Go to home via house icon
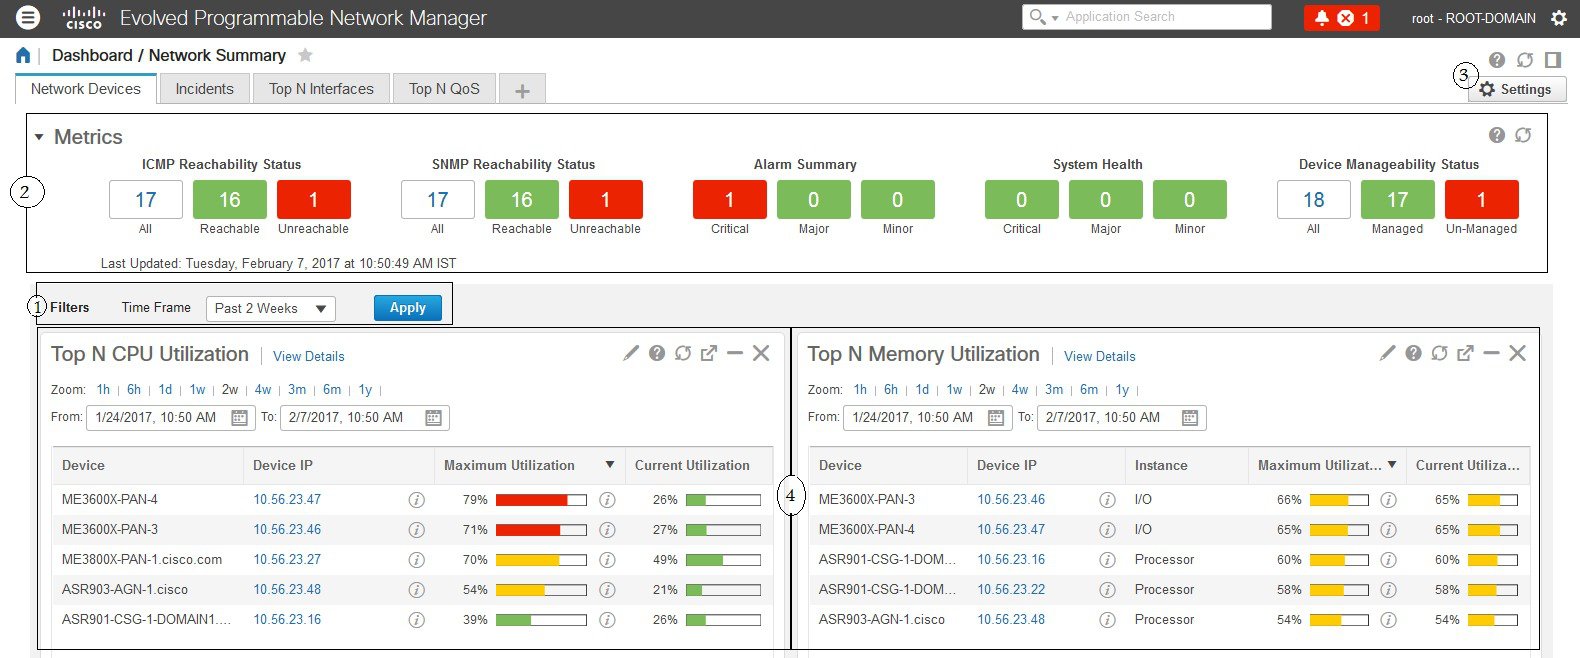The height and width of the screenshot is (658, 1580). (x=23, y=56)
